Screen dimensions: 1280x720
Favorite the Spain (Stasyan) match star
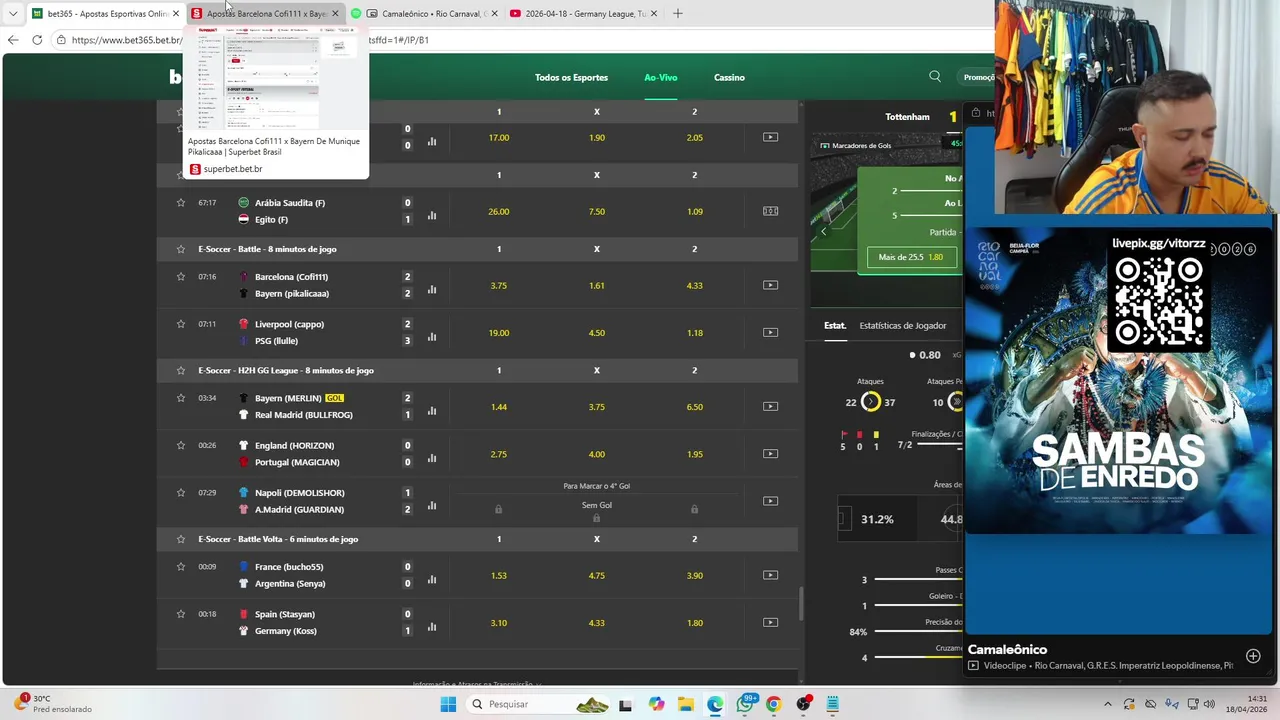181,614
